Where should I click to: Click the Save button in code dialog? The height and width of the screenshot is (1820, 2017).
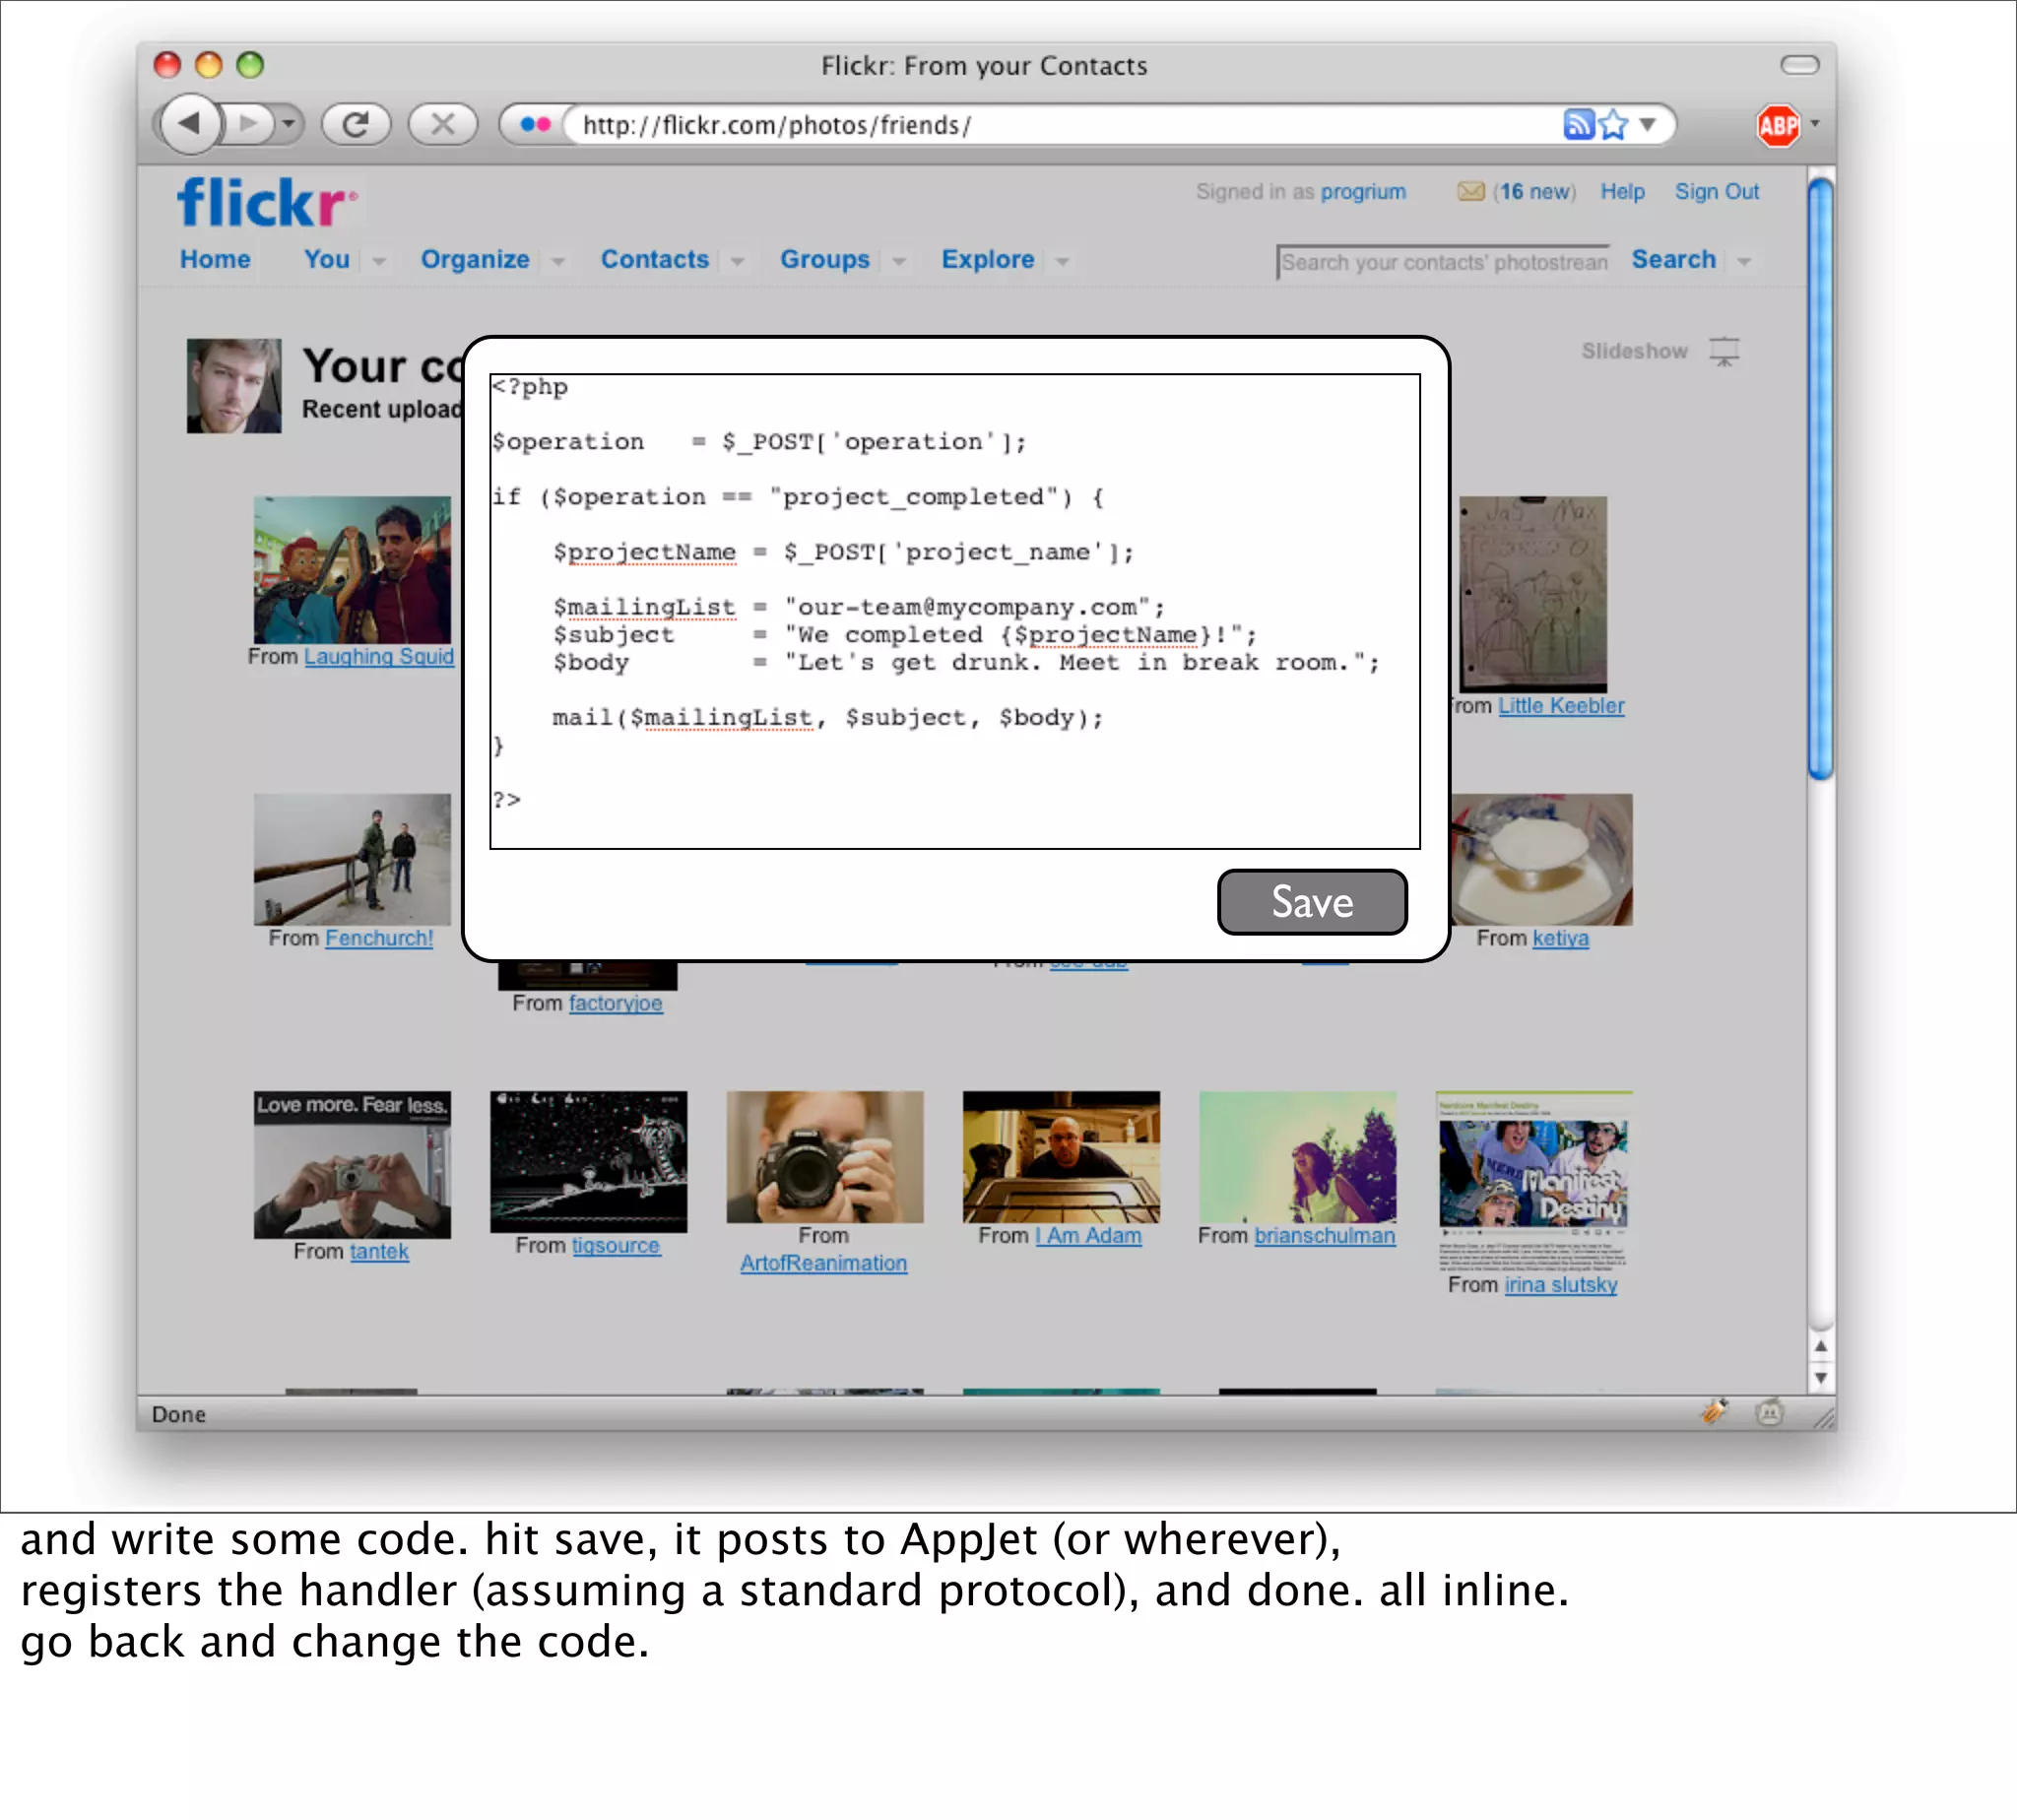point(1312,902)
